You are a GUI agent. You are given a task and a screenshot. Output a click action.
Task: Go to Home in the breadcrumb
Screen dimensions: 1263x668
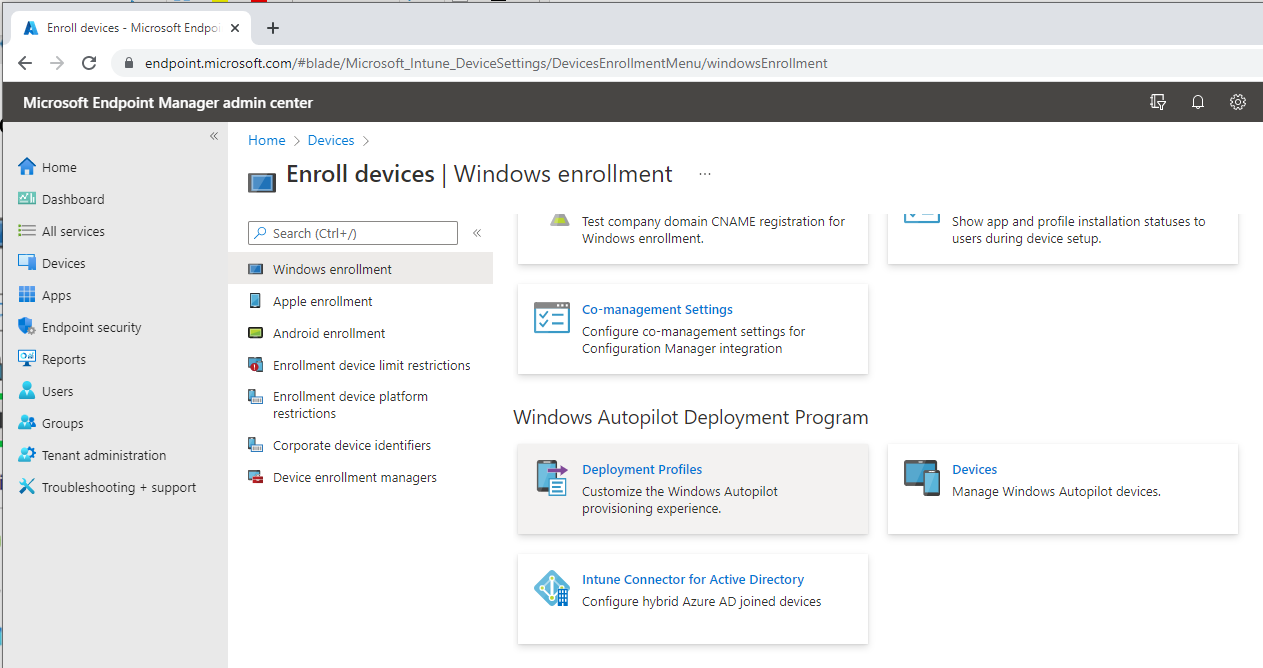(x=267, y=140)
